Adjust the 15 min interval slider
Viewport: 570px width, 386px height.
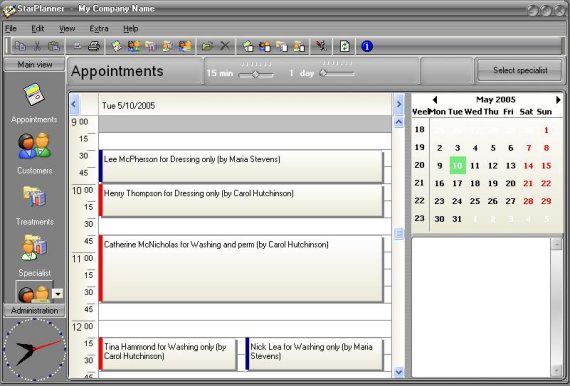[x=256, y=74]
